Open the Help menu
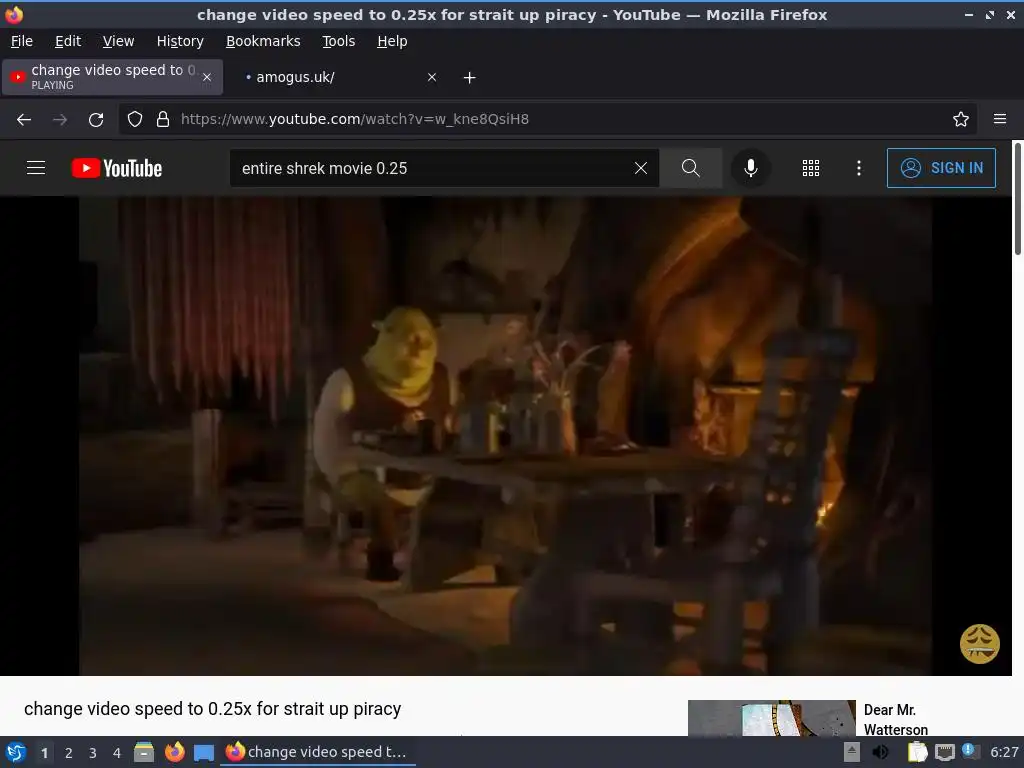The width and height of the screenshot is (1024, 768). click(x=392, y=41)
